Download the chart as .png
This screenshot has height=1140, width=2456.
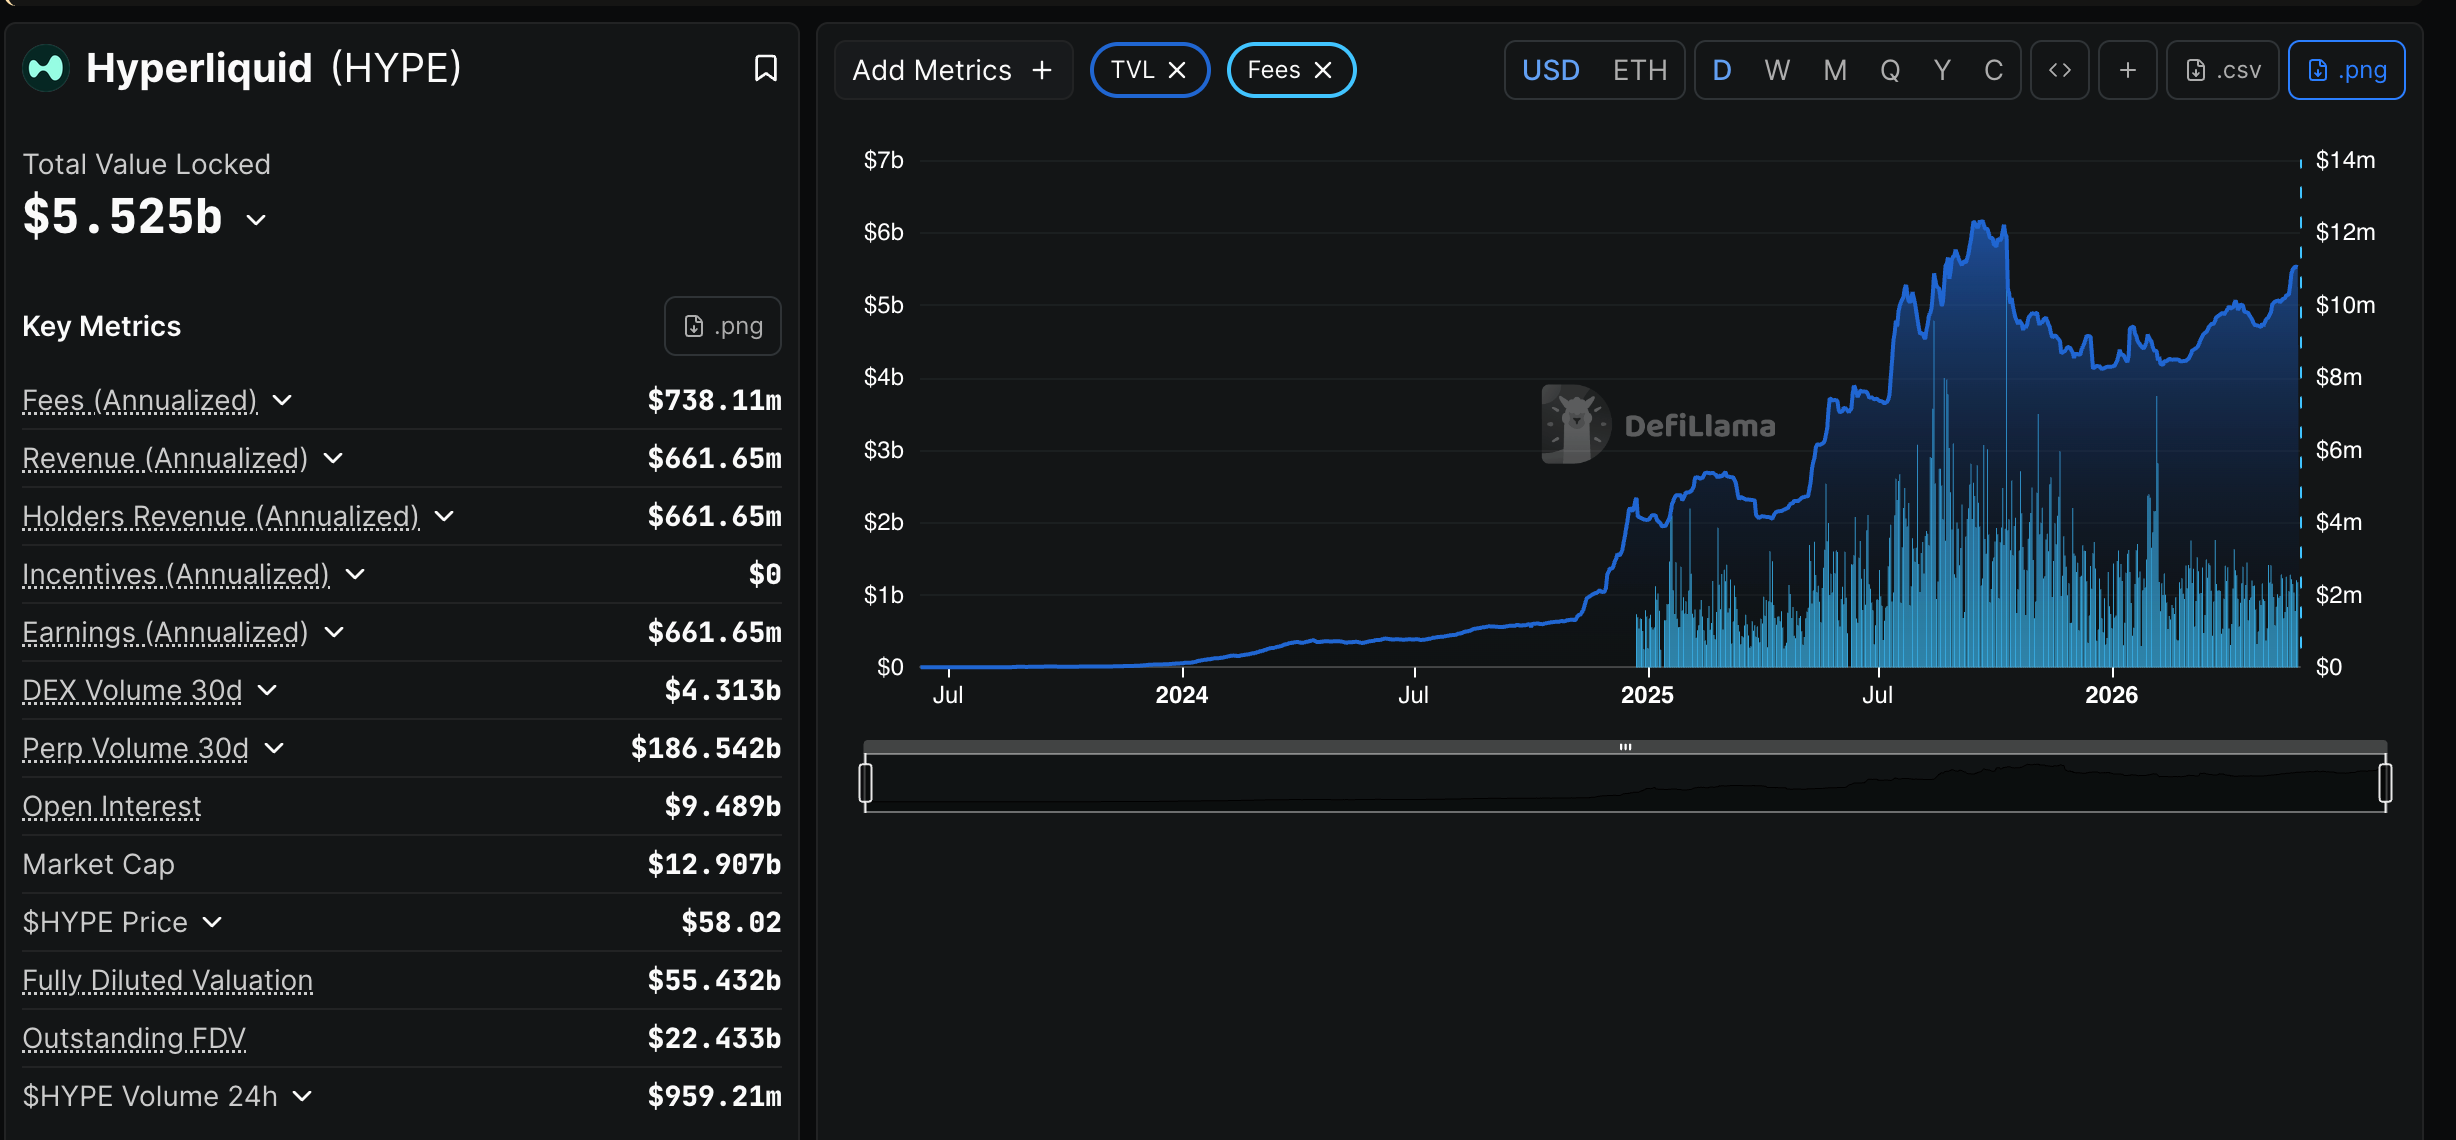pos(2347,70)
